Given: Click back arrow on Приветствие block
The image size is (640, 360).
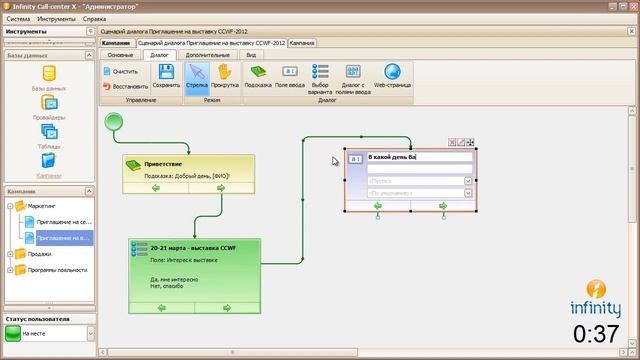Looking at the screenshot, I should 156,188.
